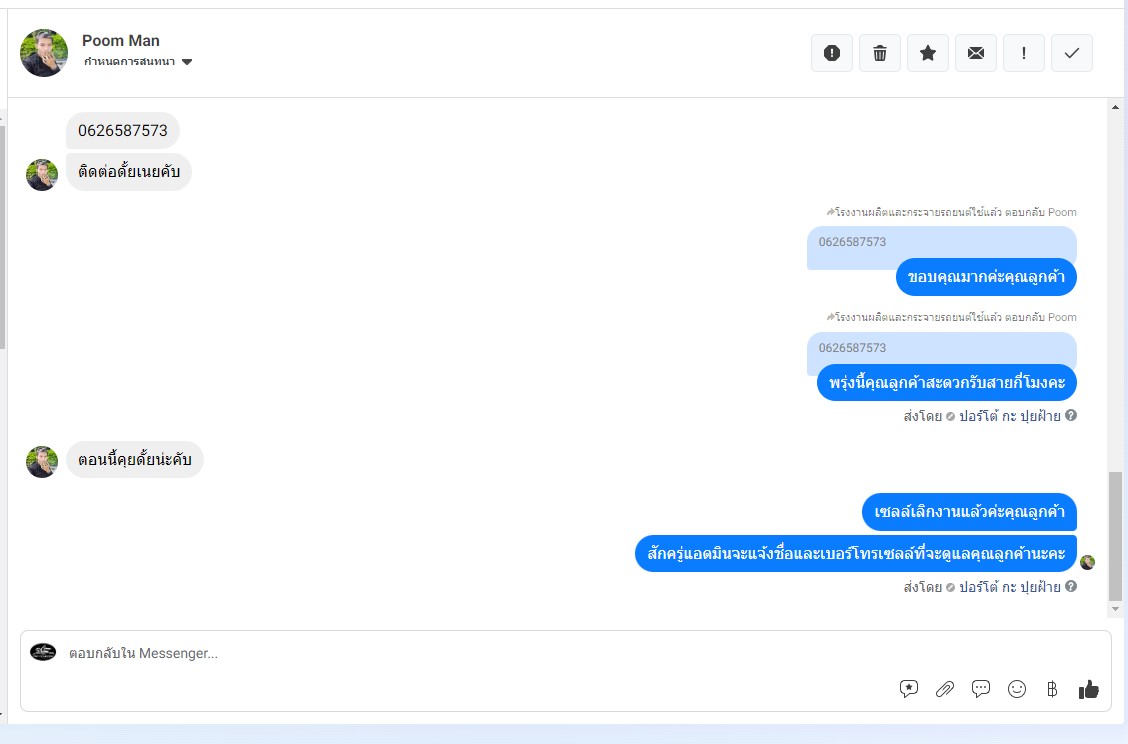The height and width of the screenshot is (744, 1128).
Task: Click the chat scrollbar down arrow
Action: click(1115, 609)
